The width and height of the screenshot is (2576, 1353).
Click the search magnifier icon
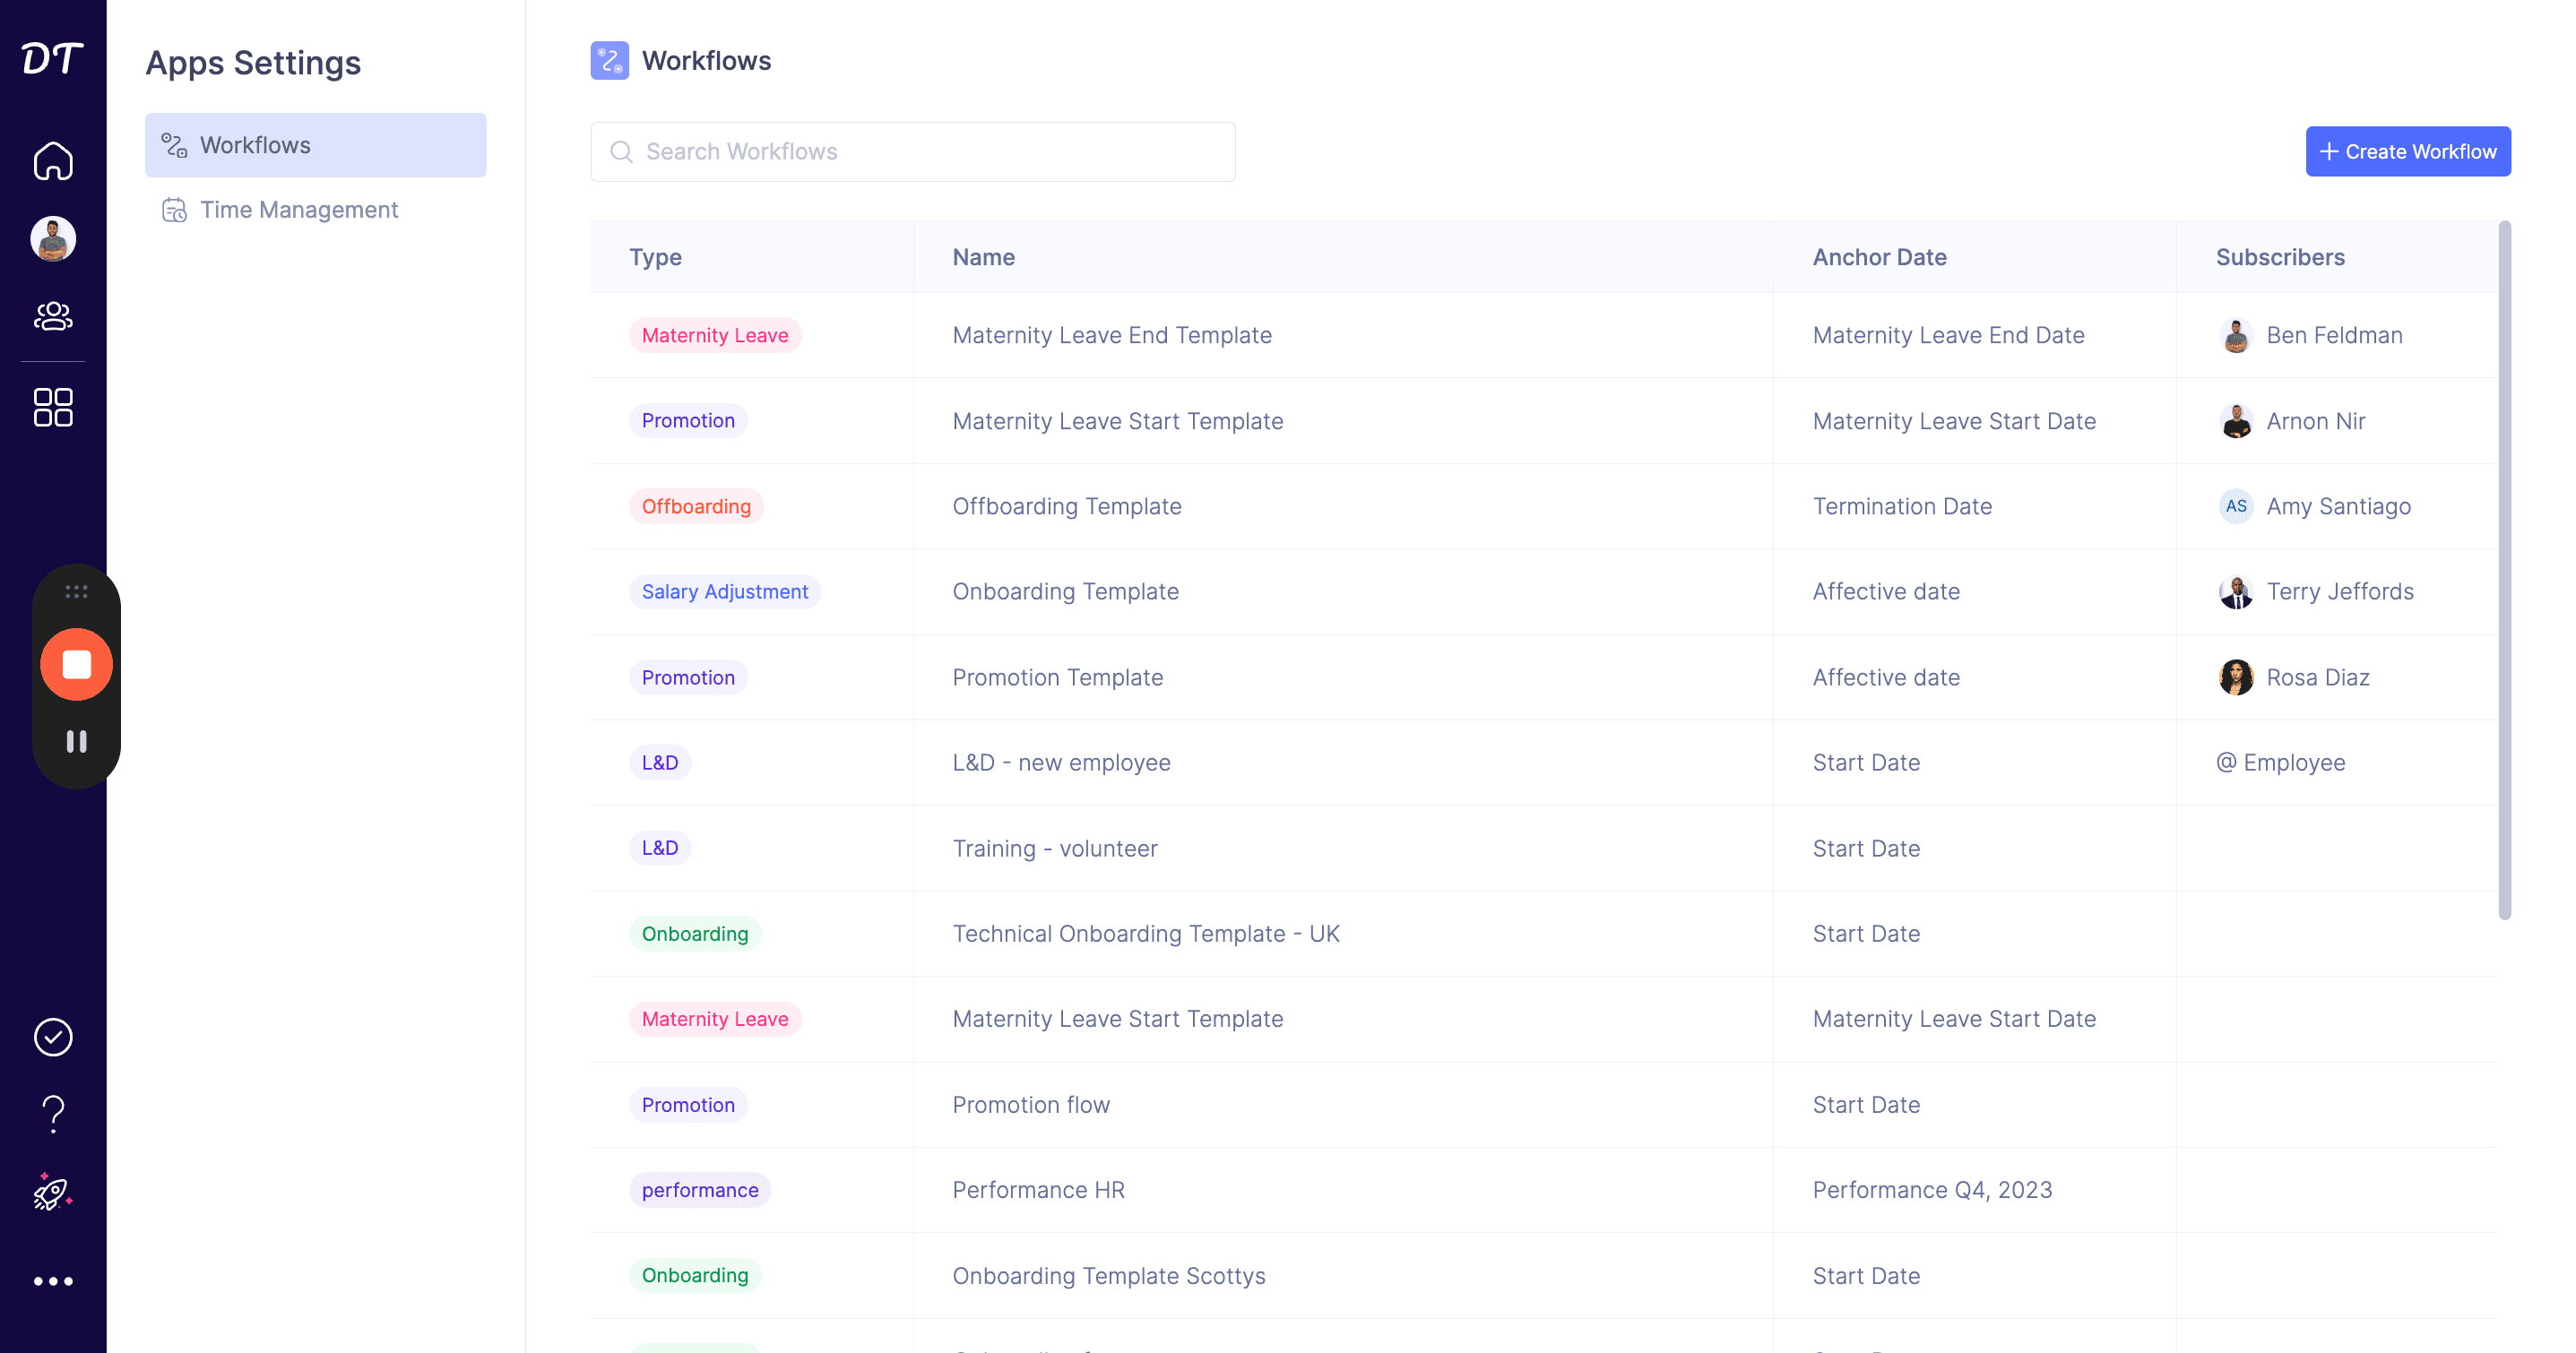point(621,152)
